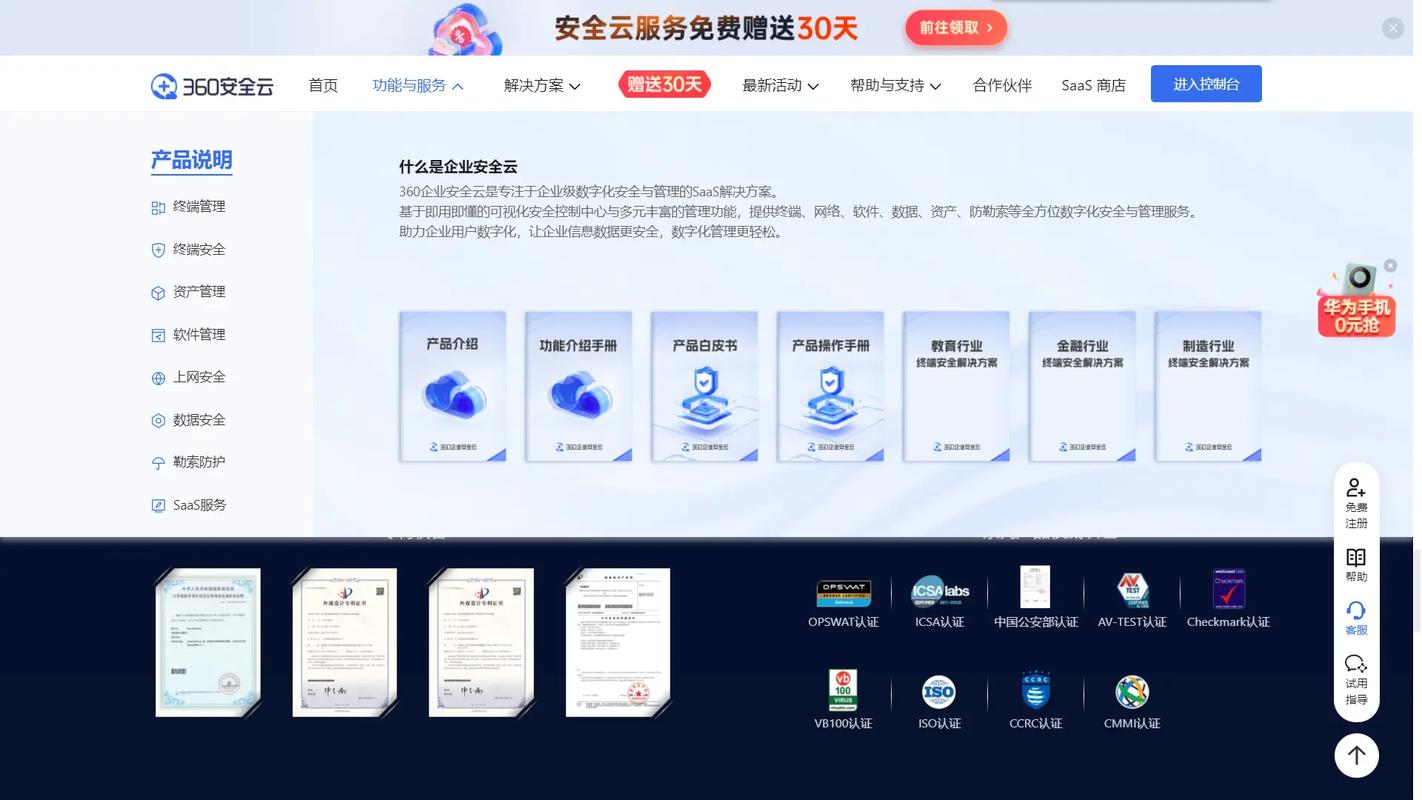Image resolution: width=1422 pixels, height=800 pixels.
Task: Click the CMMI认证 logo
Action: [1132, 692]
